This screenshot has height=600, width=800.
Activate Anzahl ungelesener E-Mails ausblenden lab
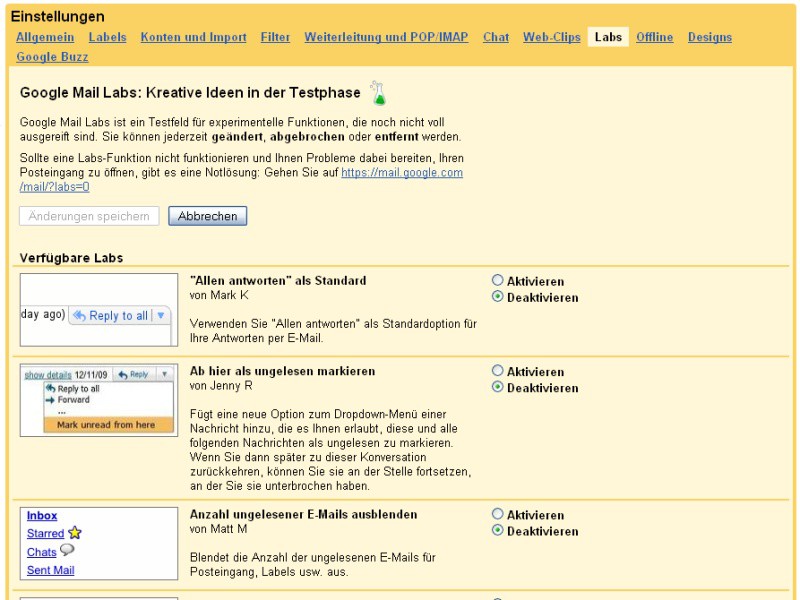[x=497, y=514]
